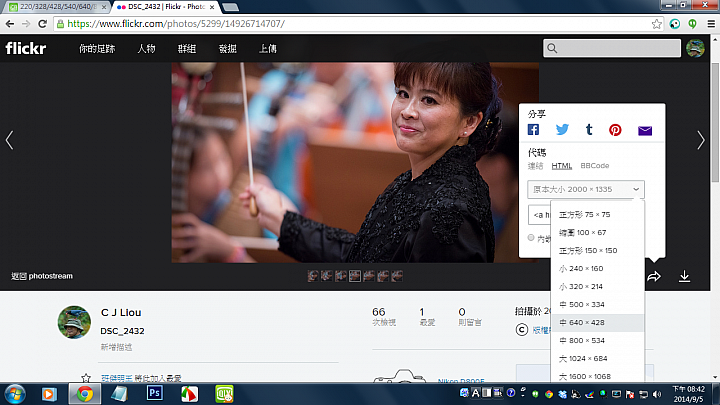This screenshot has height=405, width=720.
Task: Click the download arrow icon
Action: tap(684, 276)
